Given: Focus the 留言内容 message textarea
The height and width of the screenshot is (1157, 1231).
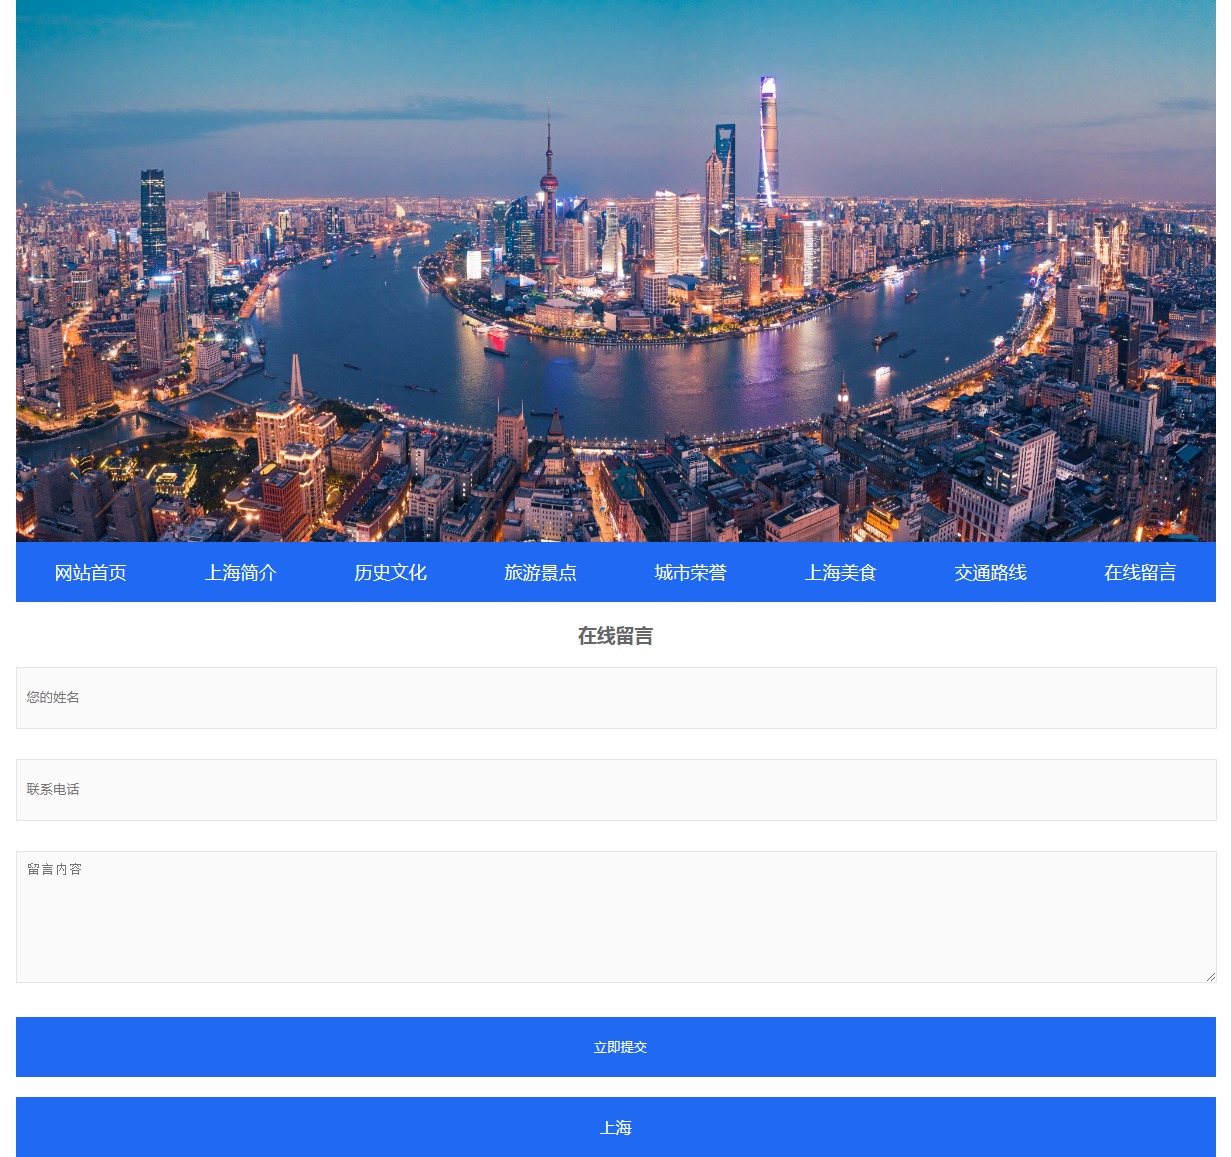Looking at the screenshot, I should pyautogui.click(x=615, y=917).
